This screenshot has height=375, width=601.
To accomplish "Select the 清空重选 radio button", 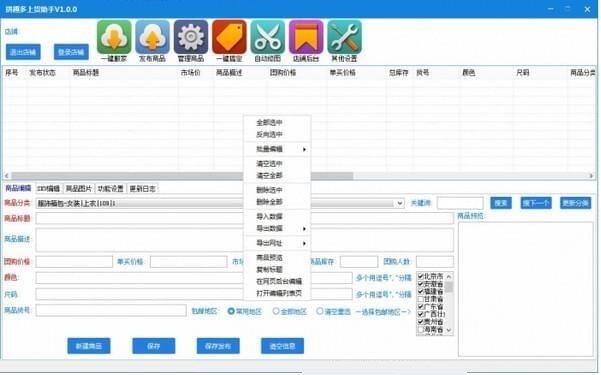I will click(x=320, y=311).
